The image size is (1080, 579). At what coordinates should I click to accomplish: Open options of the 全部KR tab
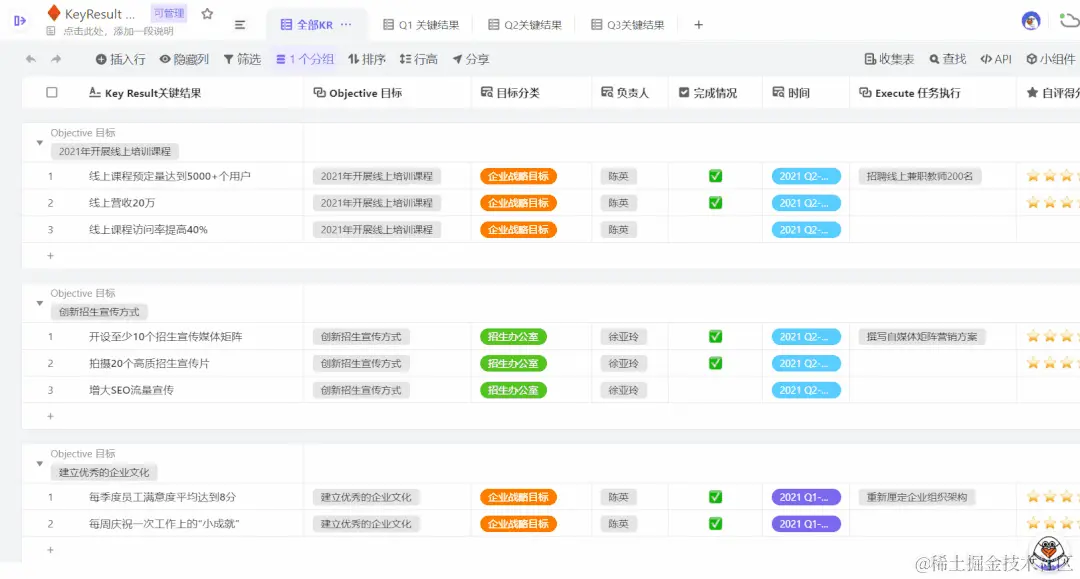point(346,24)
